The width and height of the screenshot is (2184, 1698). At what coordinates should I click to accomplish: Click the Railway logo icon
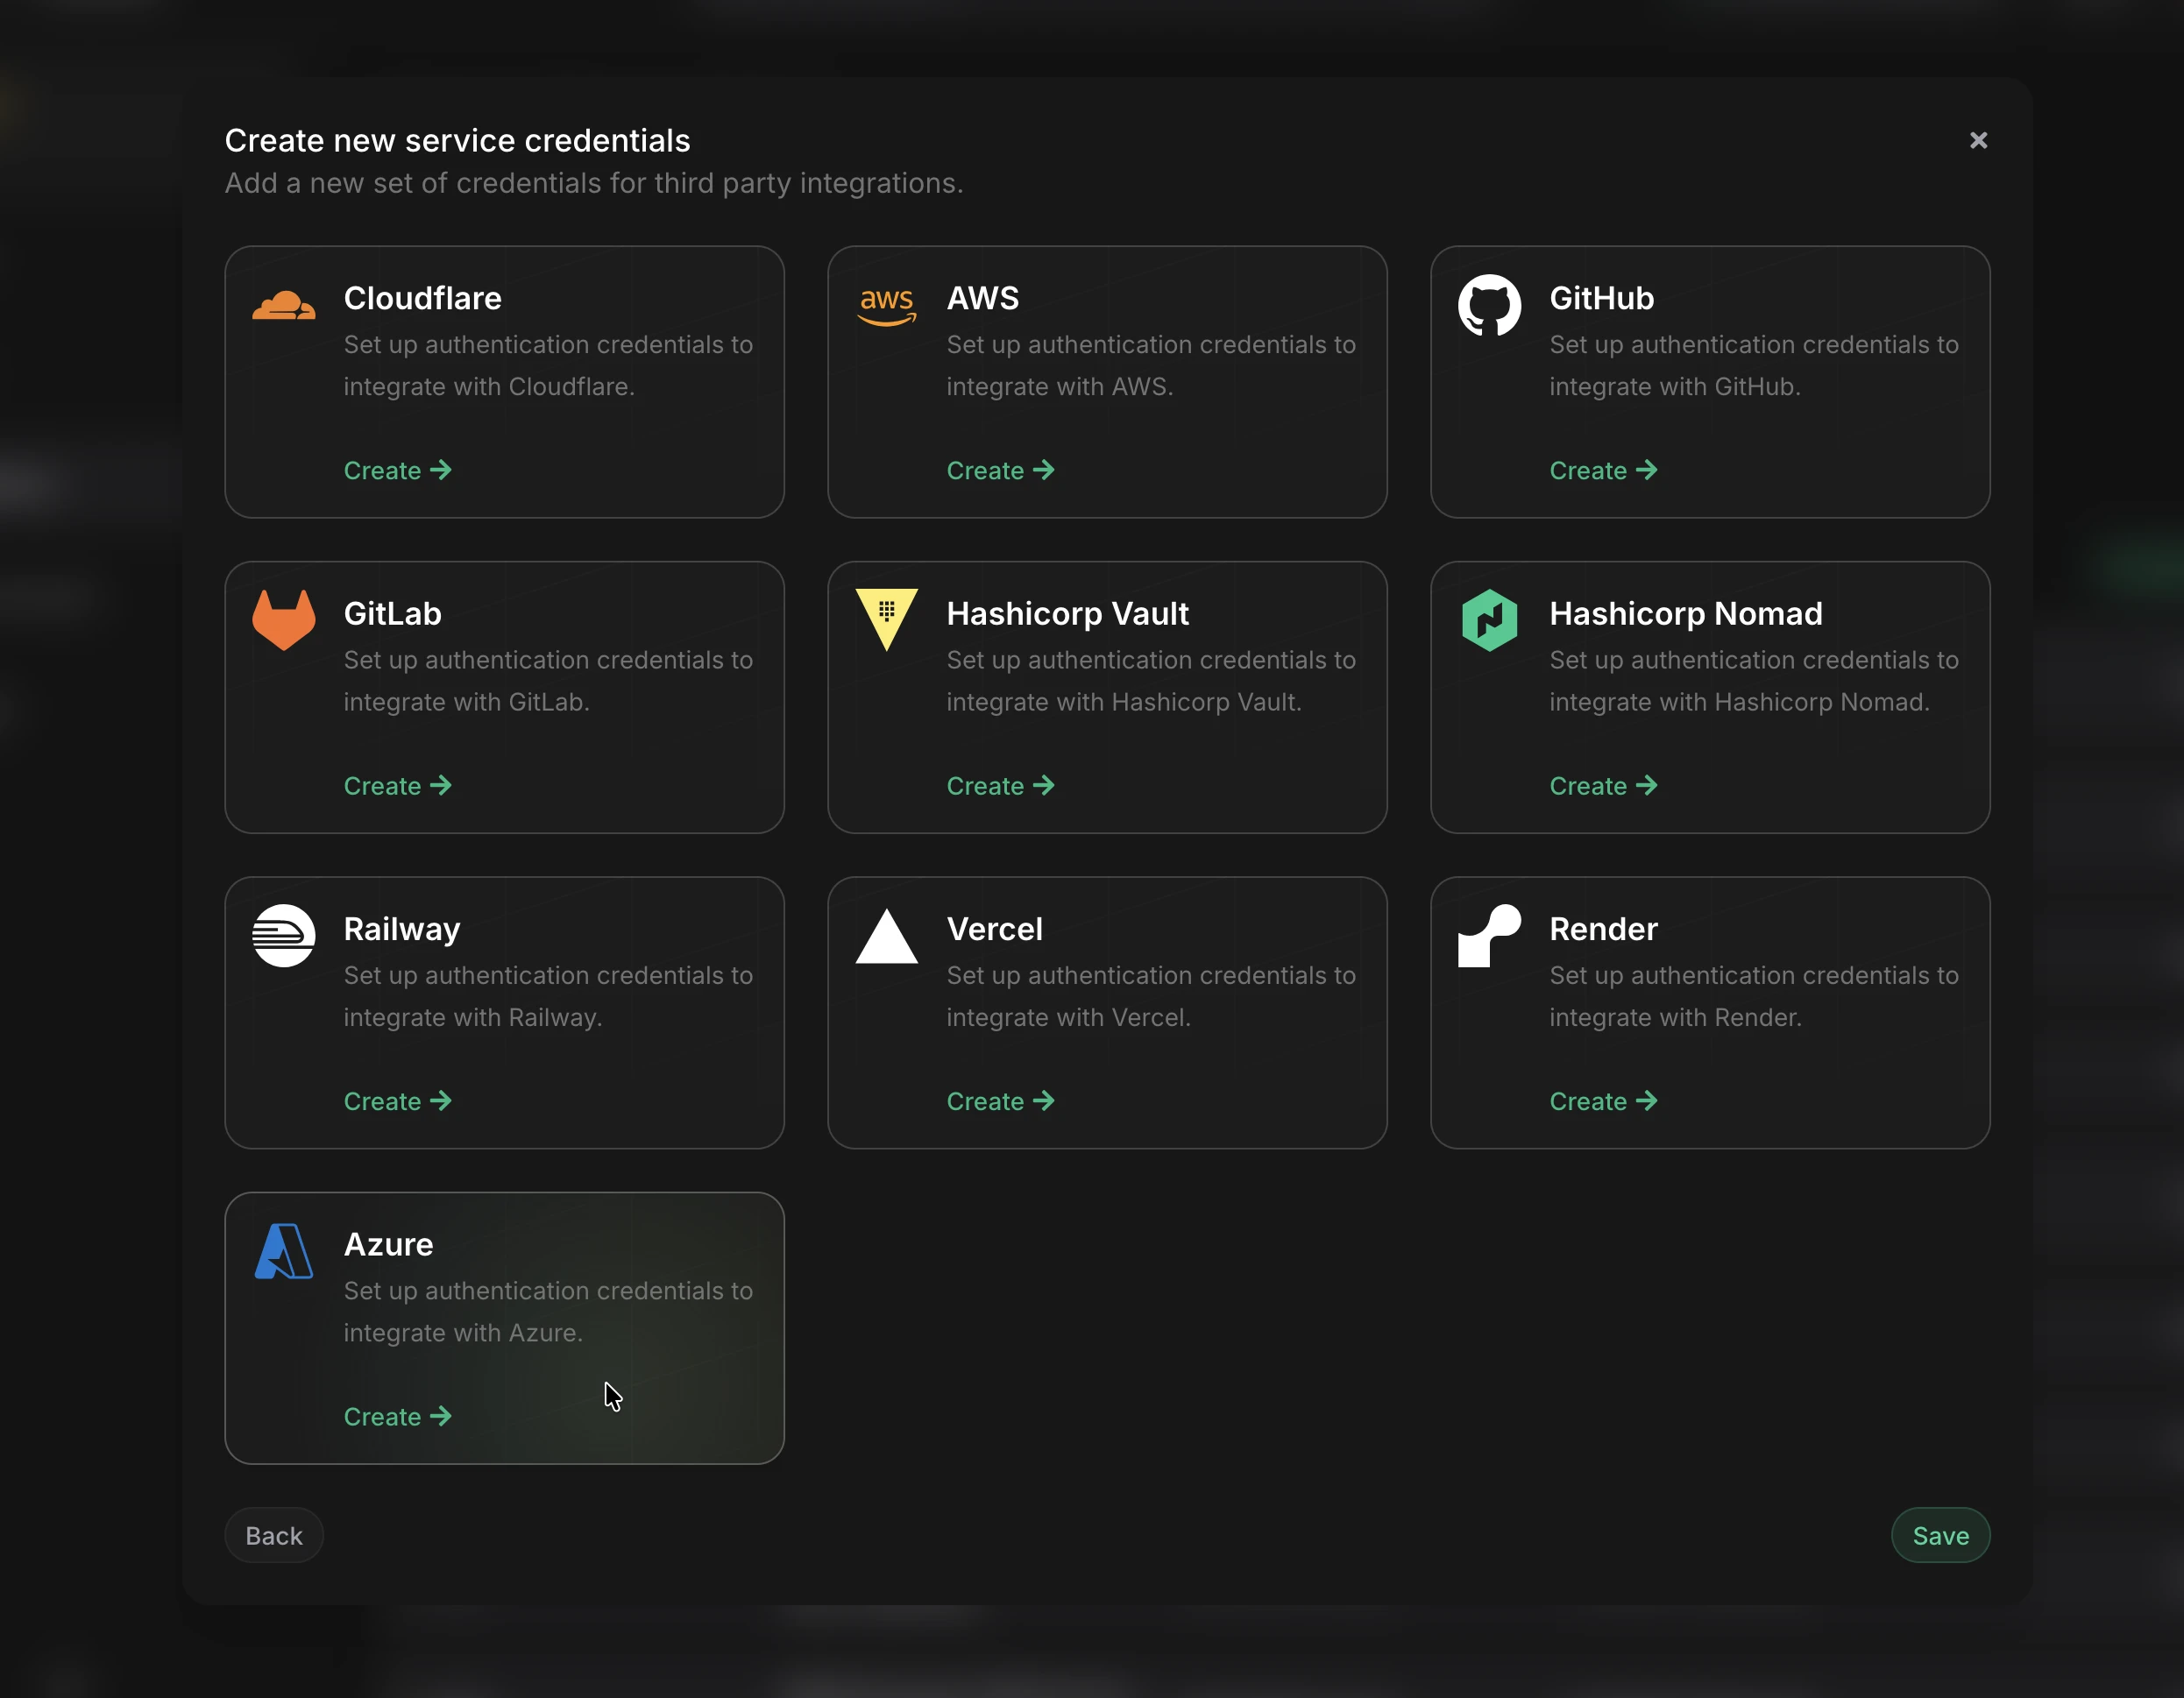pos(284,936)
